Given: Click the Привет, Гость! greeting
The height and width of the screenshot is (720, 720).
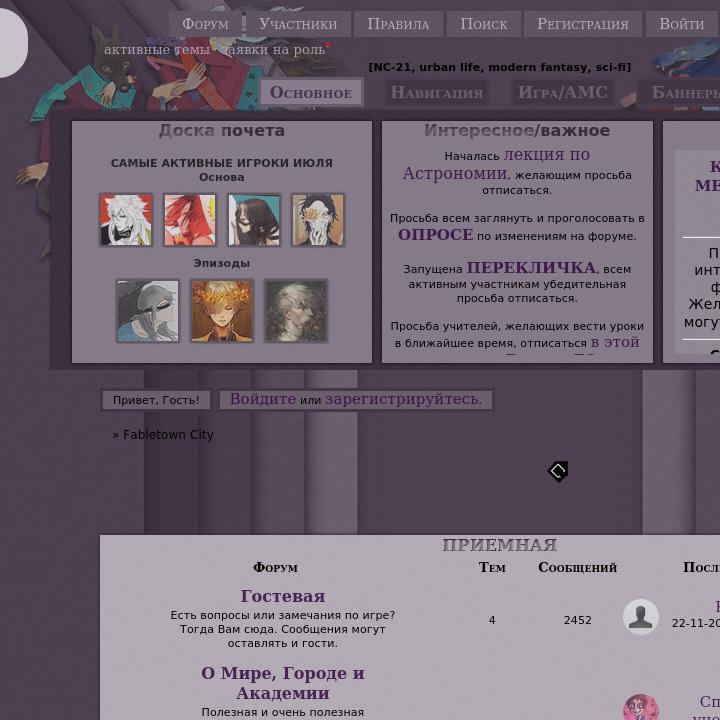Looking at the screenshot, I should [156, 400].
